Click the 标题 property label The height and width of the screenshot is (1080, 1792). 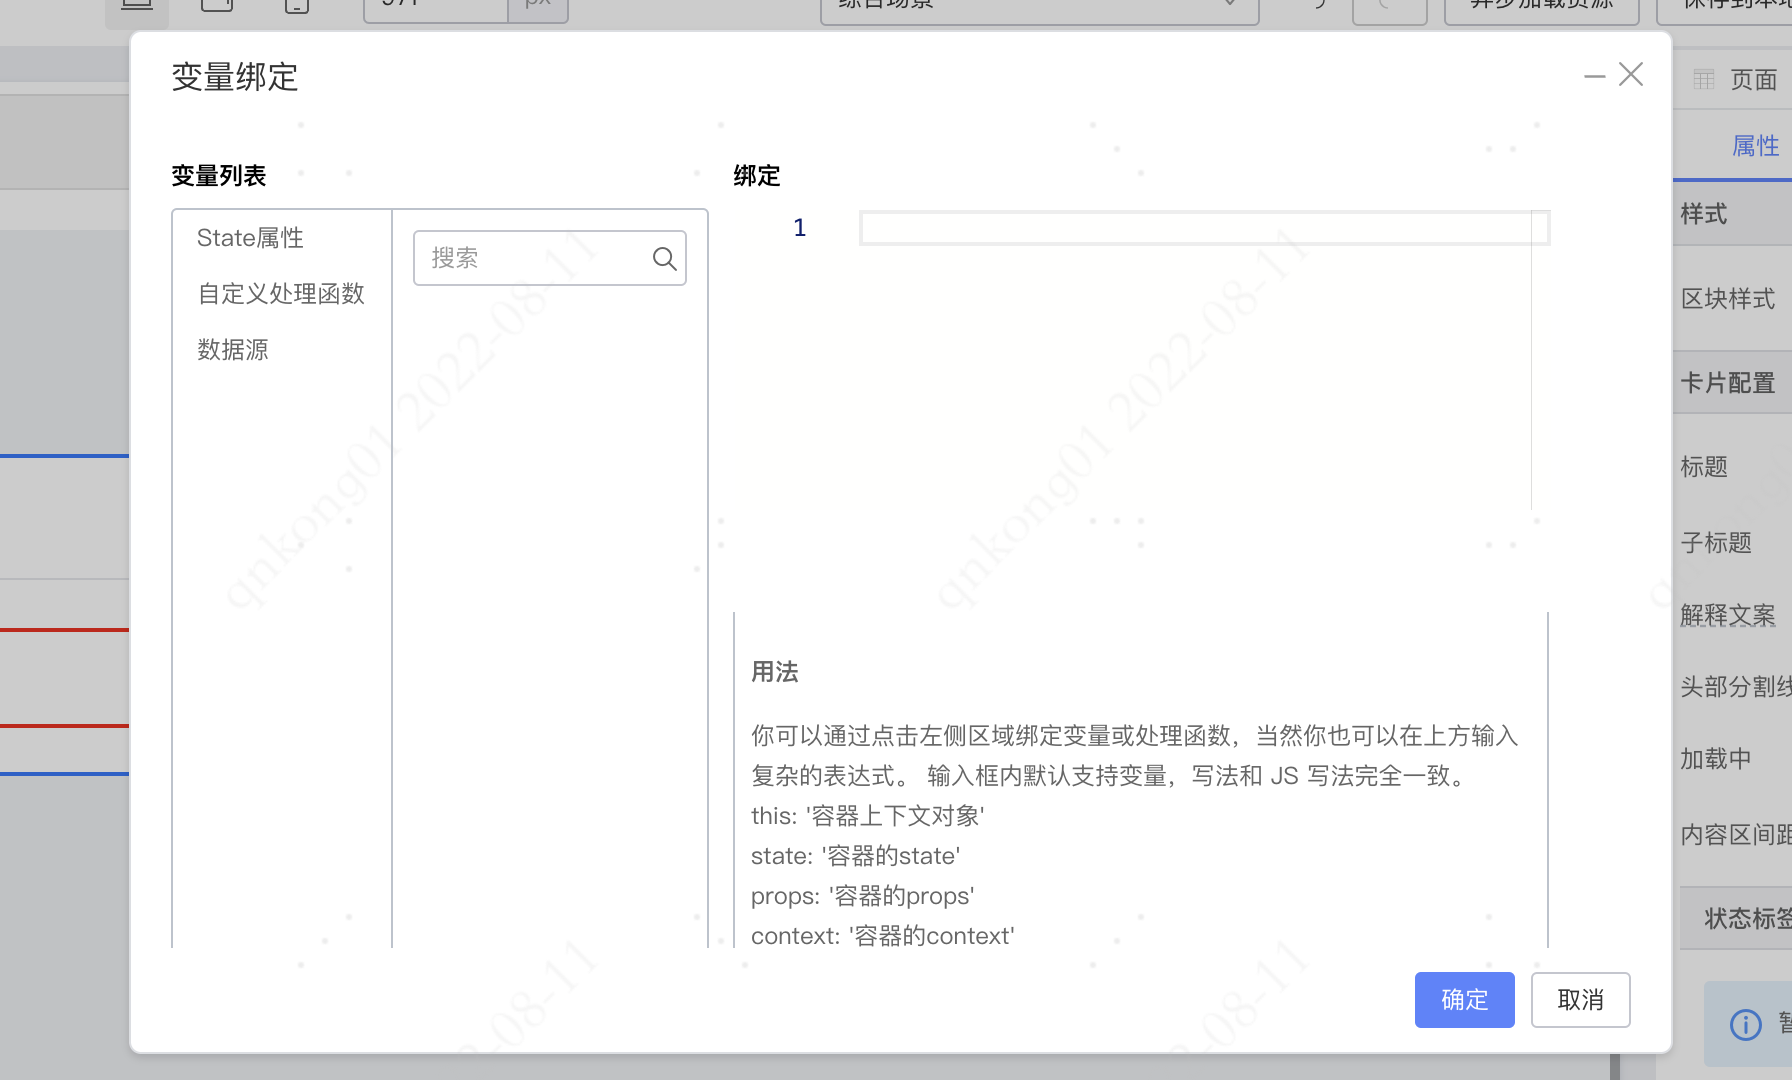pyautogui.click(x=1704, y=467)
